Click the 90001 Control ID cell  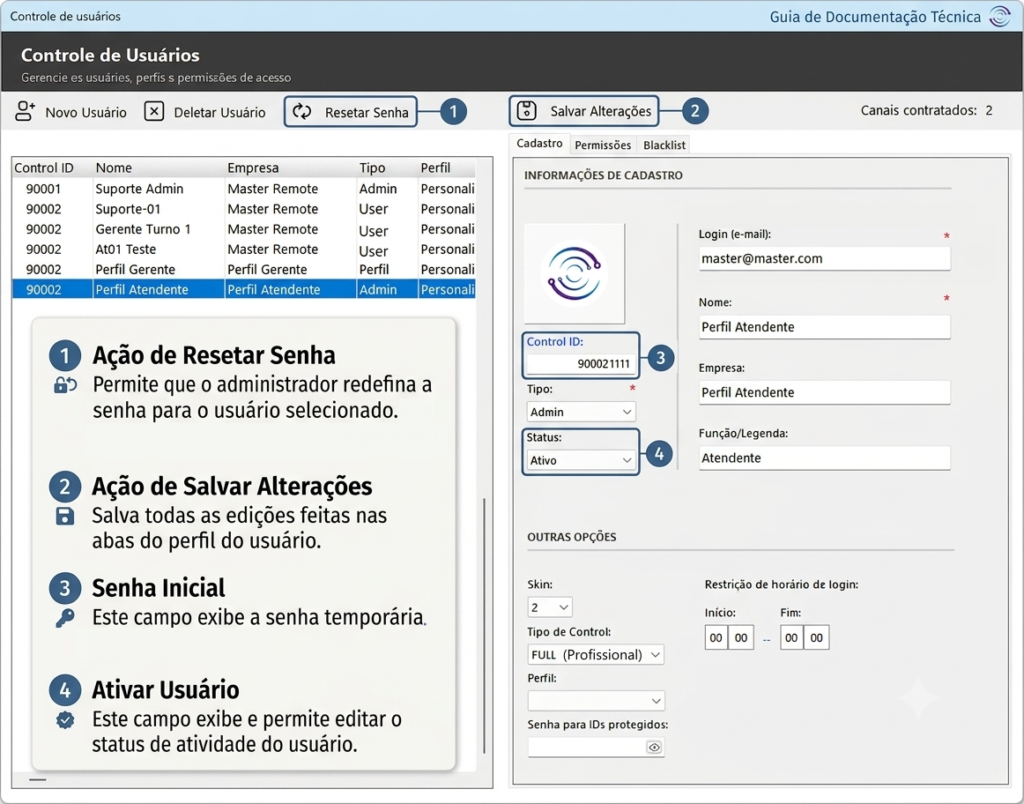43,189
